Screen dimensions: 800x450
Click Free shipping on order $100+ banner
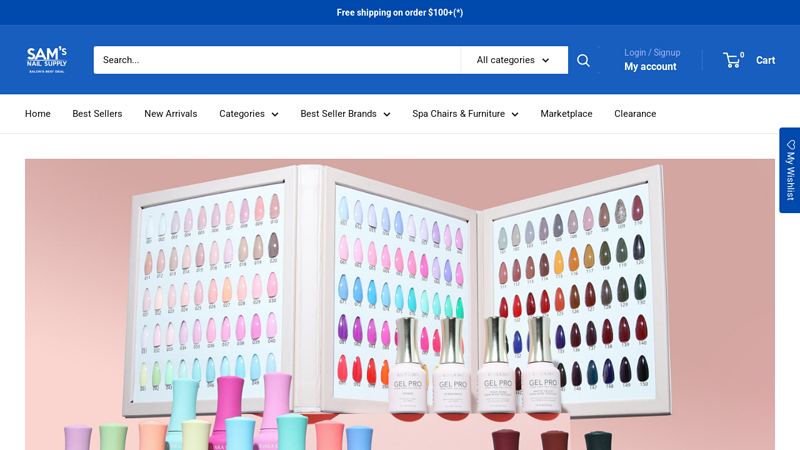click(400, 13)
